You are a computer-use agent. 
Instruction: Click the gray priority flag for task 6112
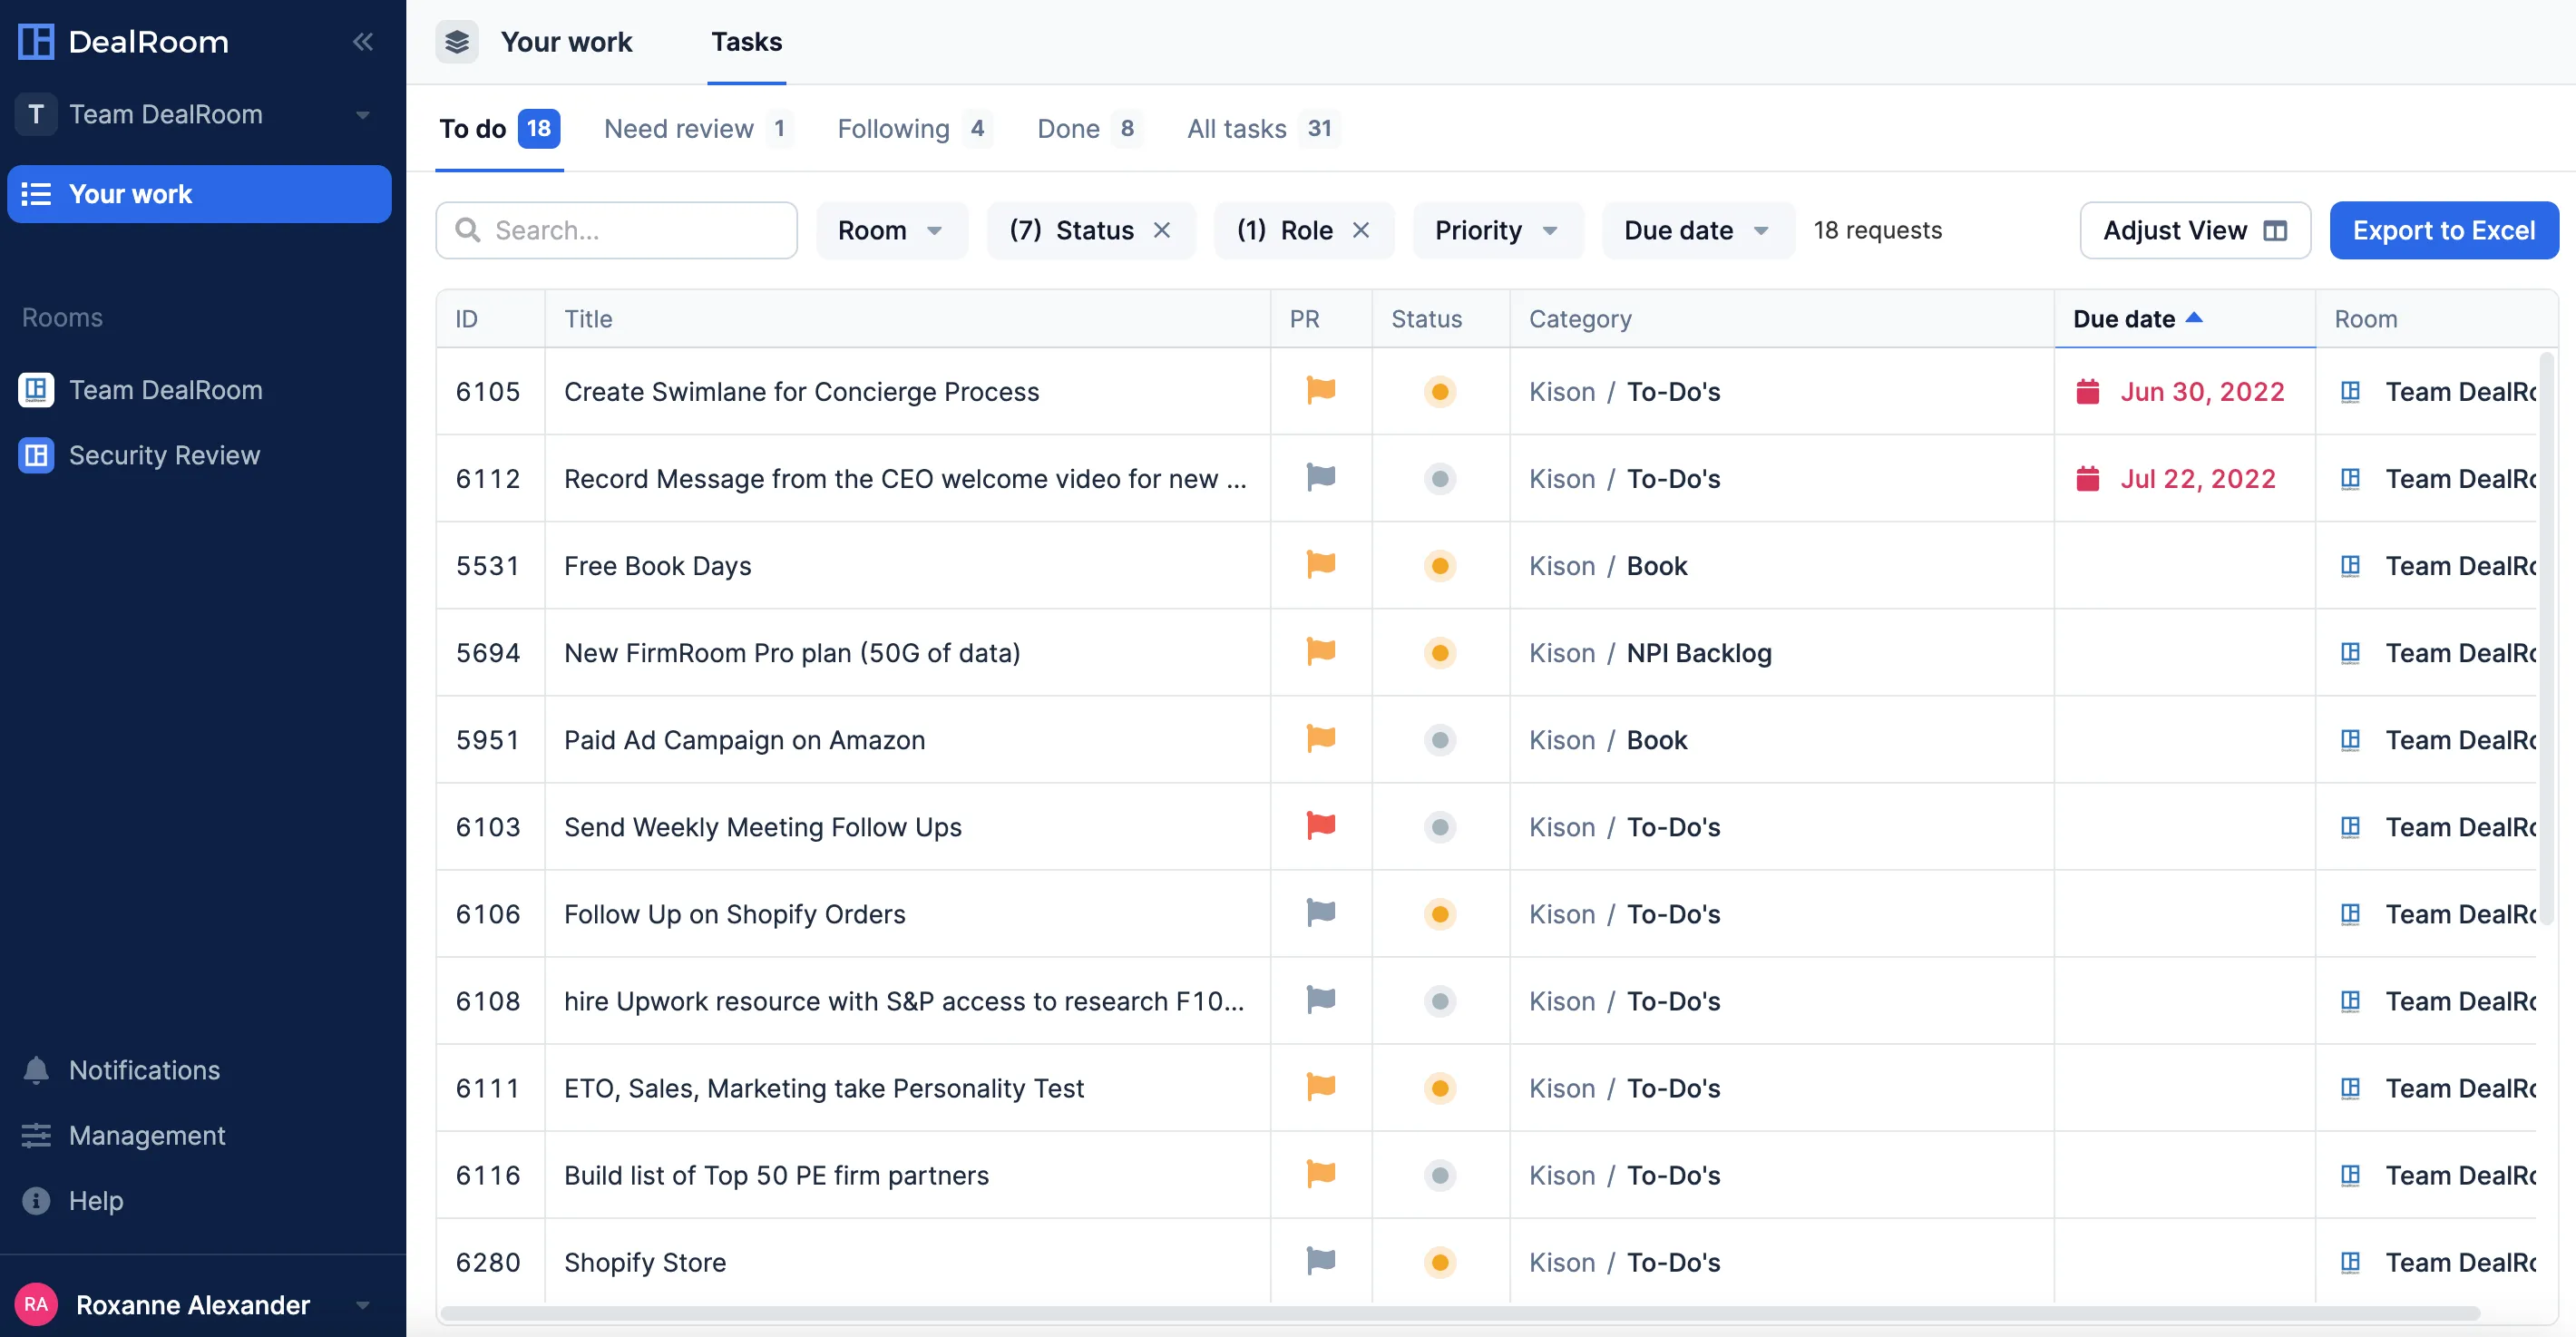click(x=1320, y=478)
